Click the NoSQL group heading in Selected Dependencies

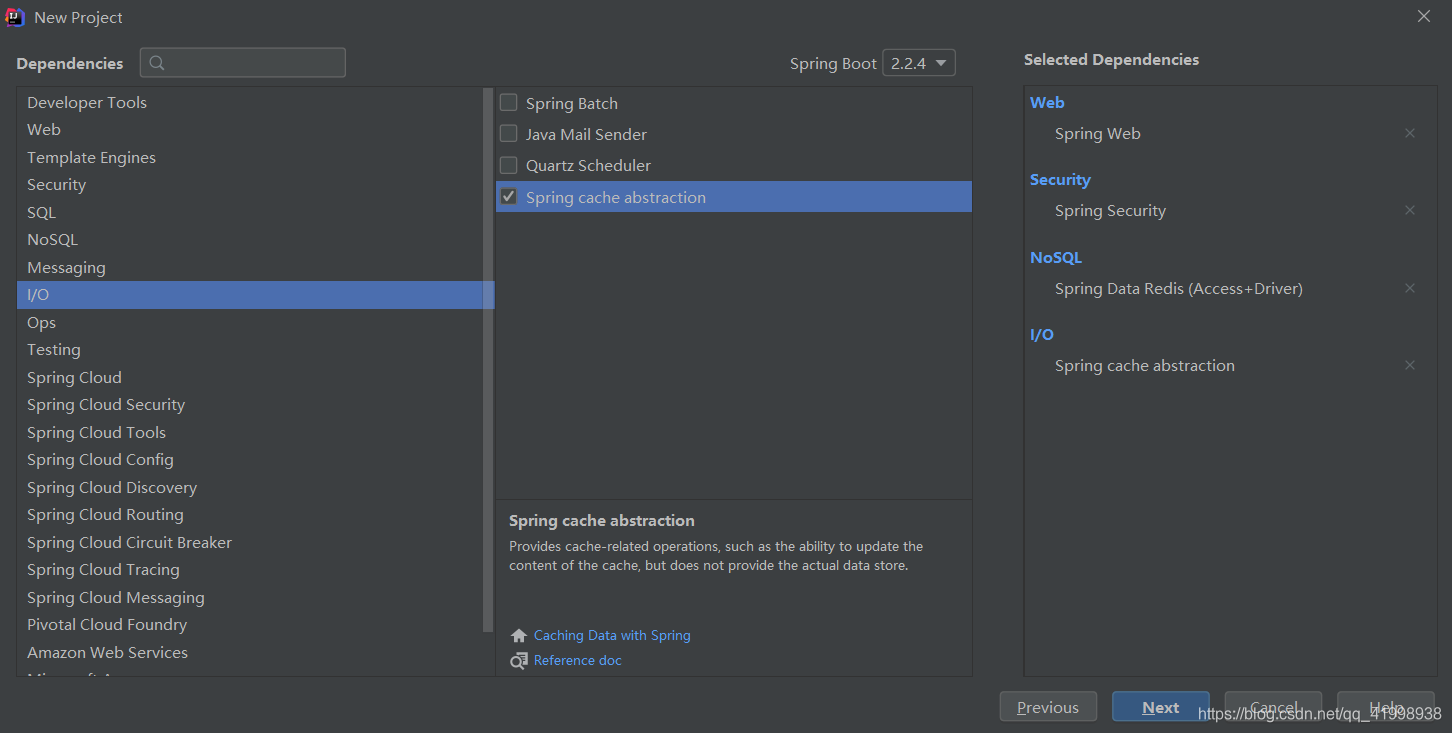[1056, 257]
